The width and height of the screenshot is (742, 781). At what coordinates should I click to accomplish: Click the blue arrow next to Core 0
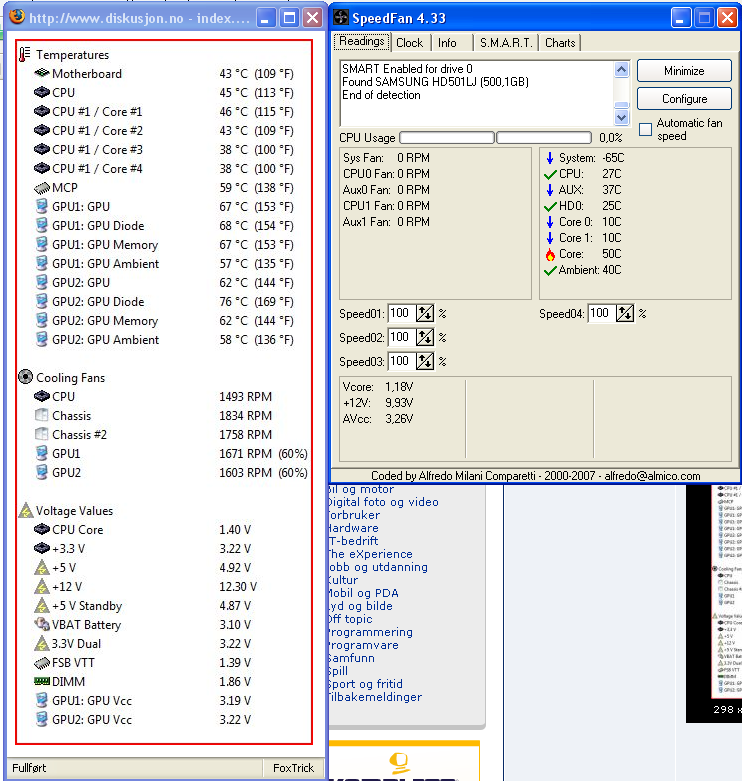click(x=550, y=222)
